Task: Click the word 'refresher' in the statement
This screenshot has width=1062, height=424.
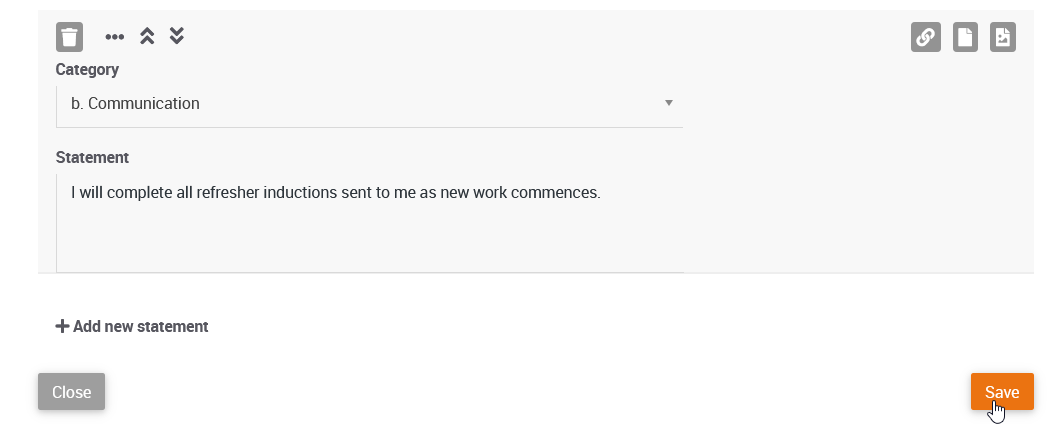Action: 228,193
